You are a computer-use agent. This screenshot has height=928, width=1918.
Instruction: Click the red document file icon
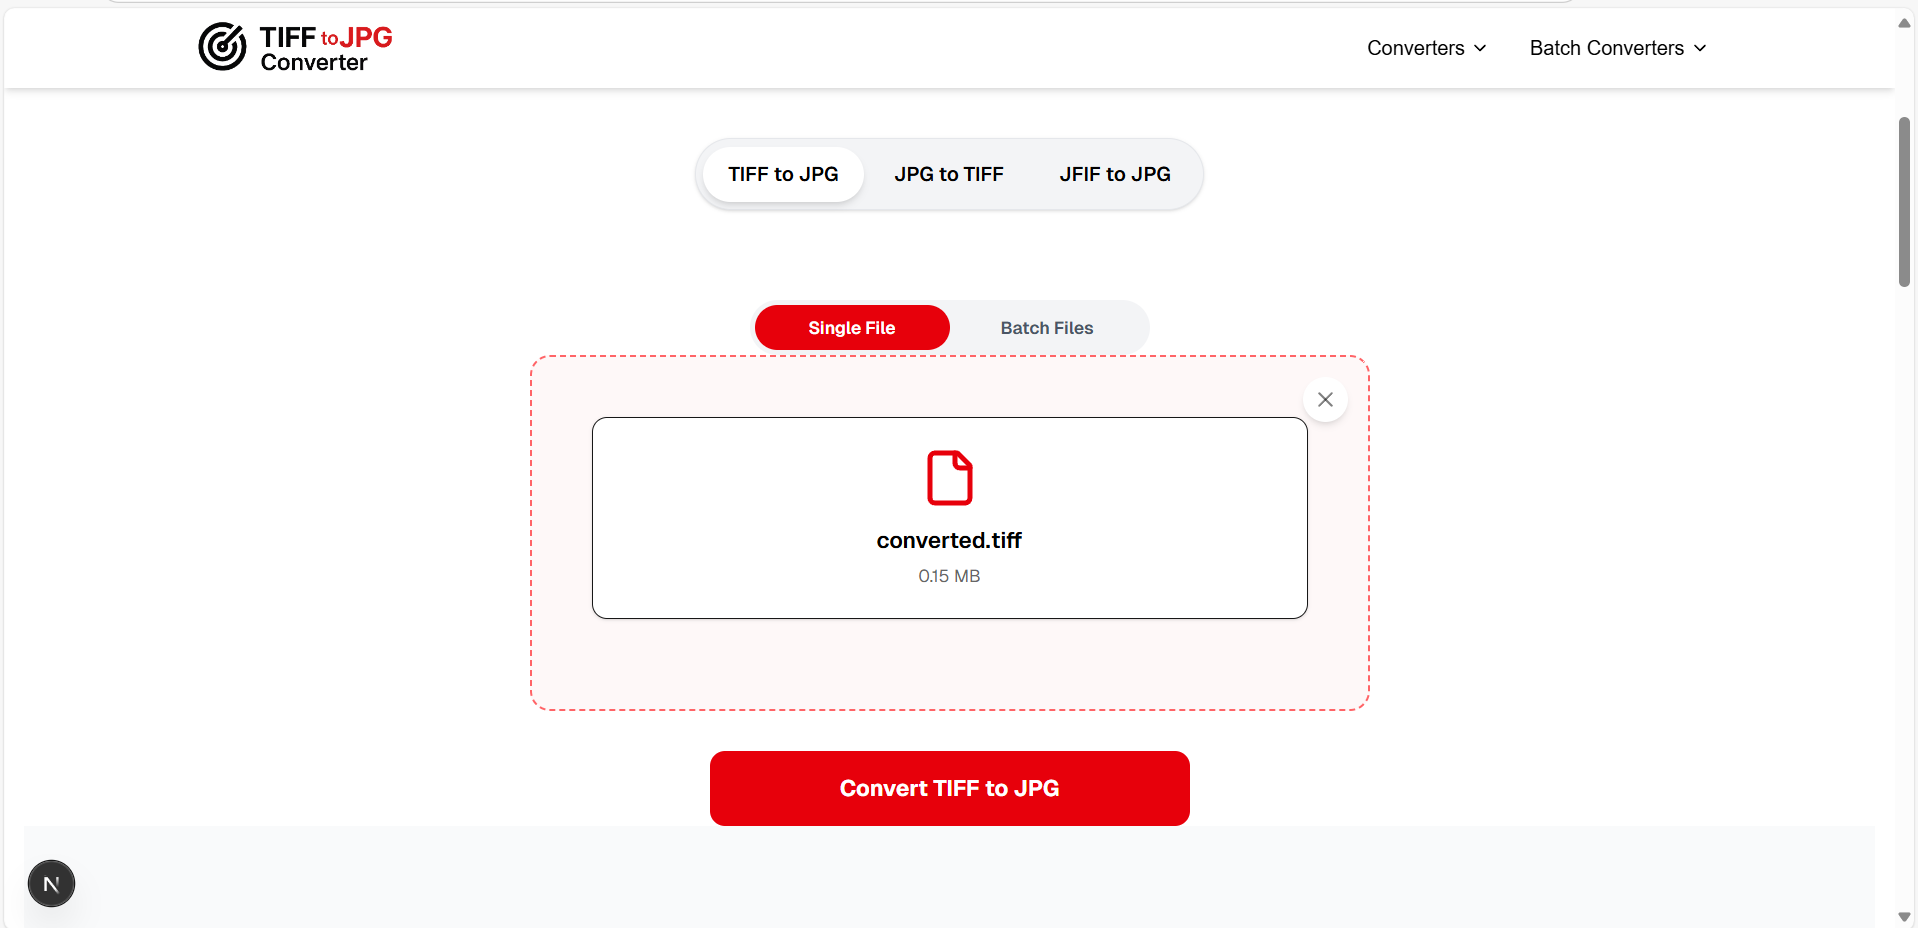click(x=948, y=478)
